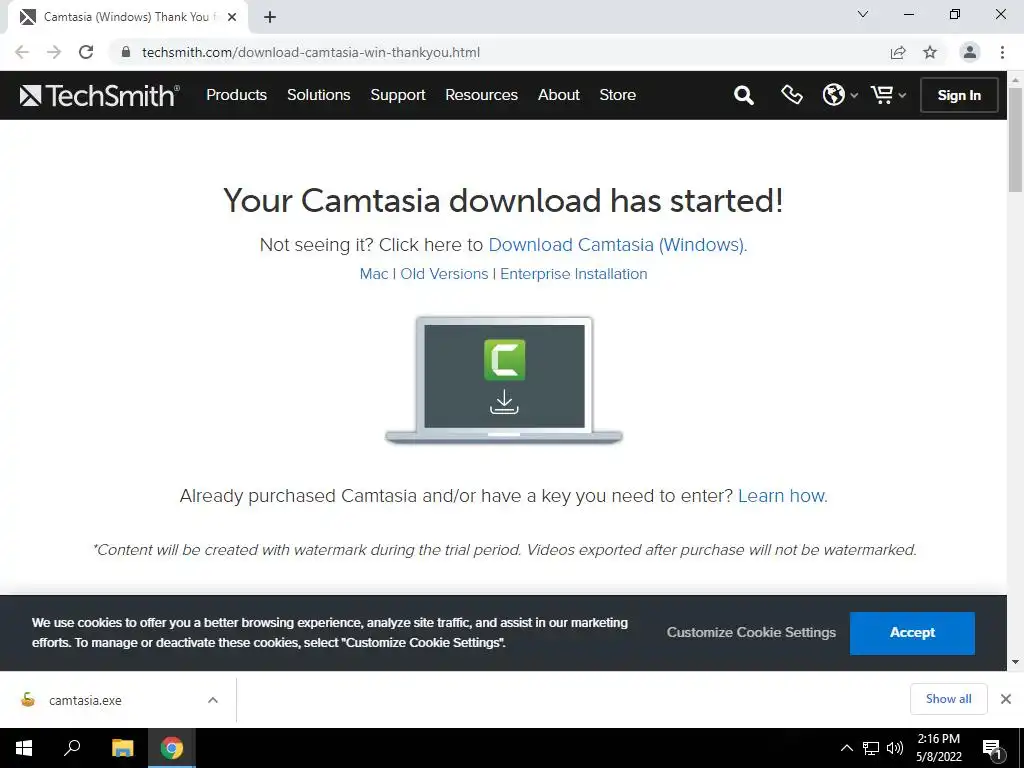Open the Support menu
Image resolution: width=1024 pixels, height=768 pixels.
[398, 95]
